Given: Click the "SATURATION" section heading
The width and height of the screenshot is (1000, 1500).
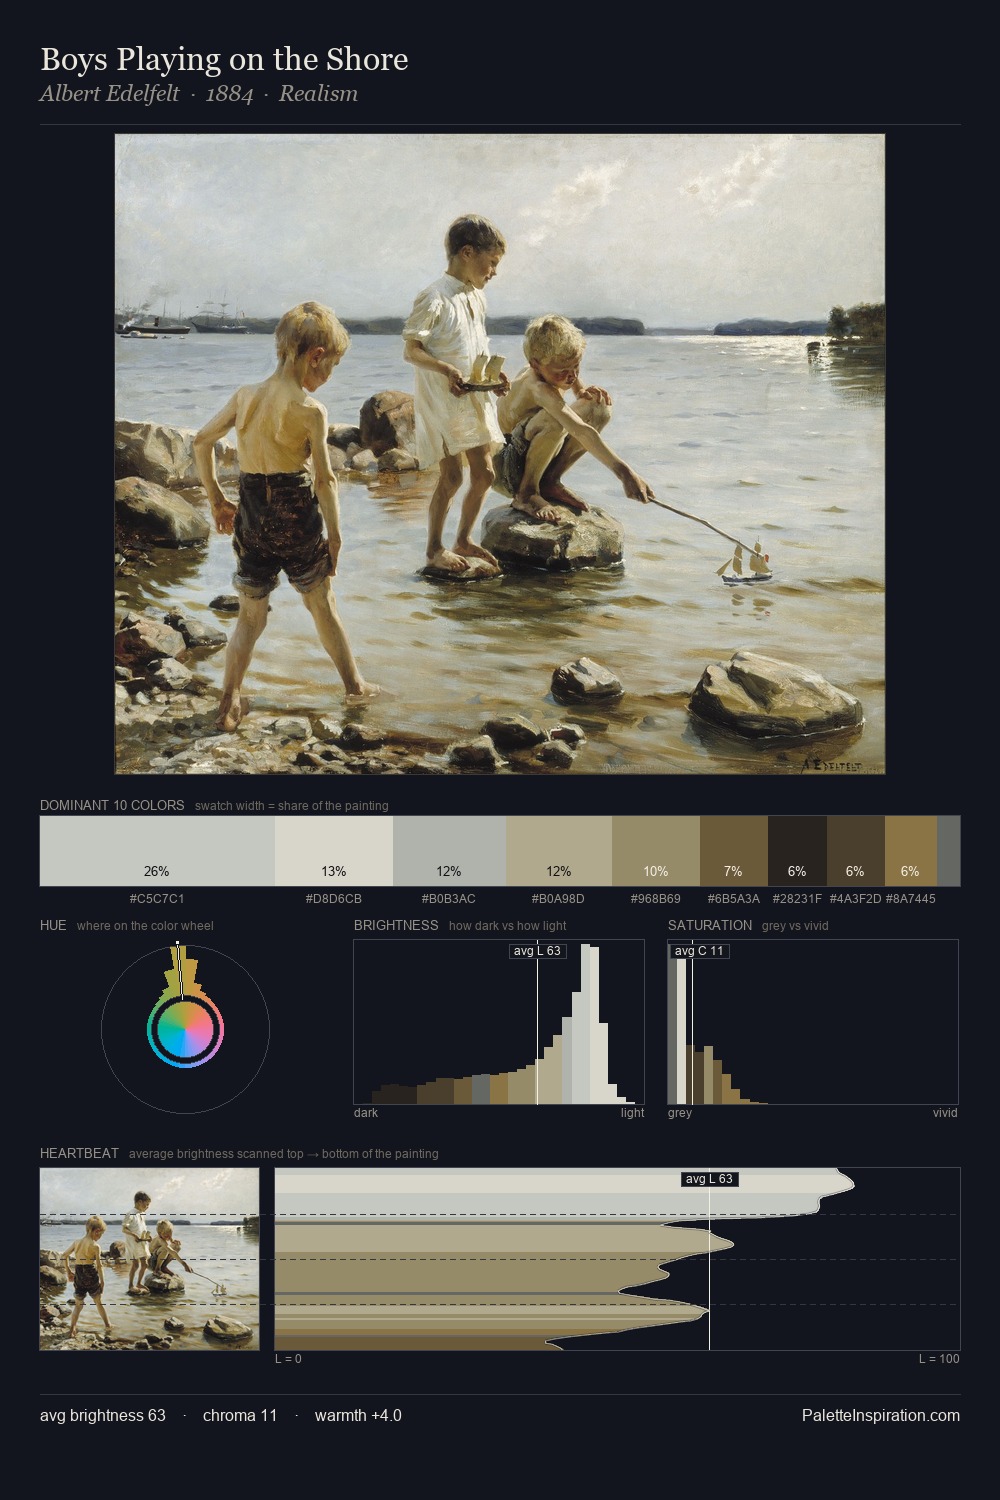Looking at the screenshot, I should click(x=710, y=925).
